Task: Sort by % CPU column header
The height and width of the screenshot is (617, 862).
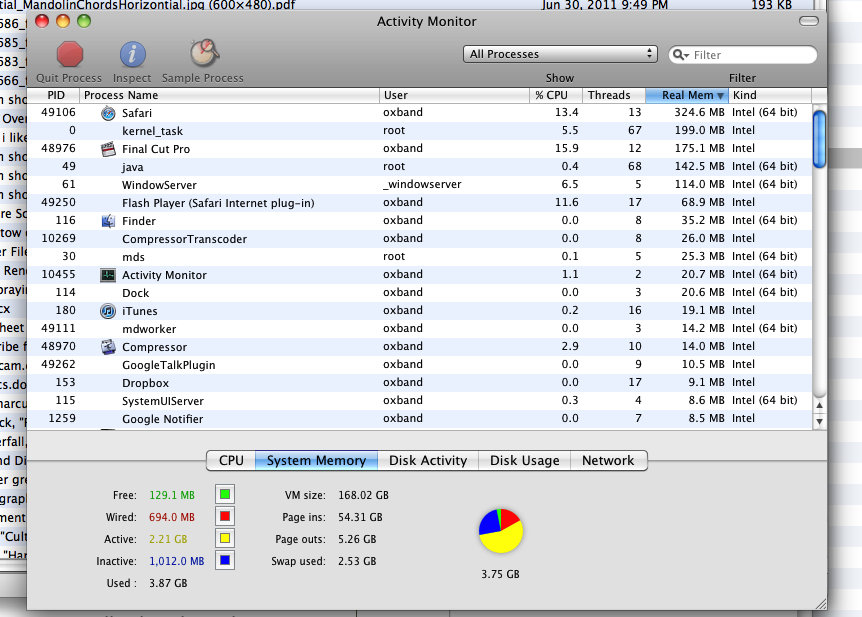Action: tap(556, 95)
